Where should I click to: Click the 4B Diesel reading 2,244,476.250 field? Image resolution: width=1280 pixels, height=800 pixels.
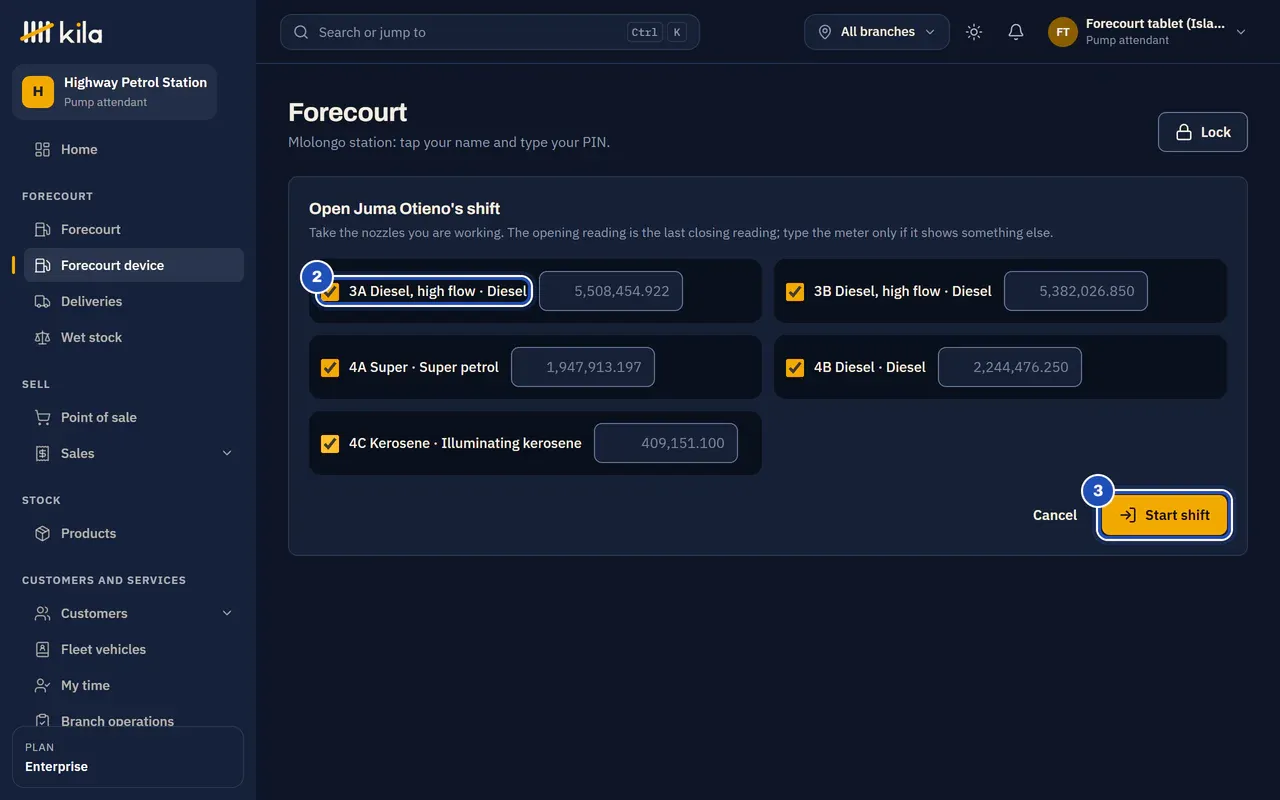pyautogui.click(x=1010, y=367)
